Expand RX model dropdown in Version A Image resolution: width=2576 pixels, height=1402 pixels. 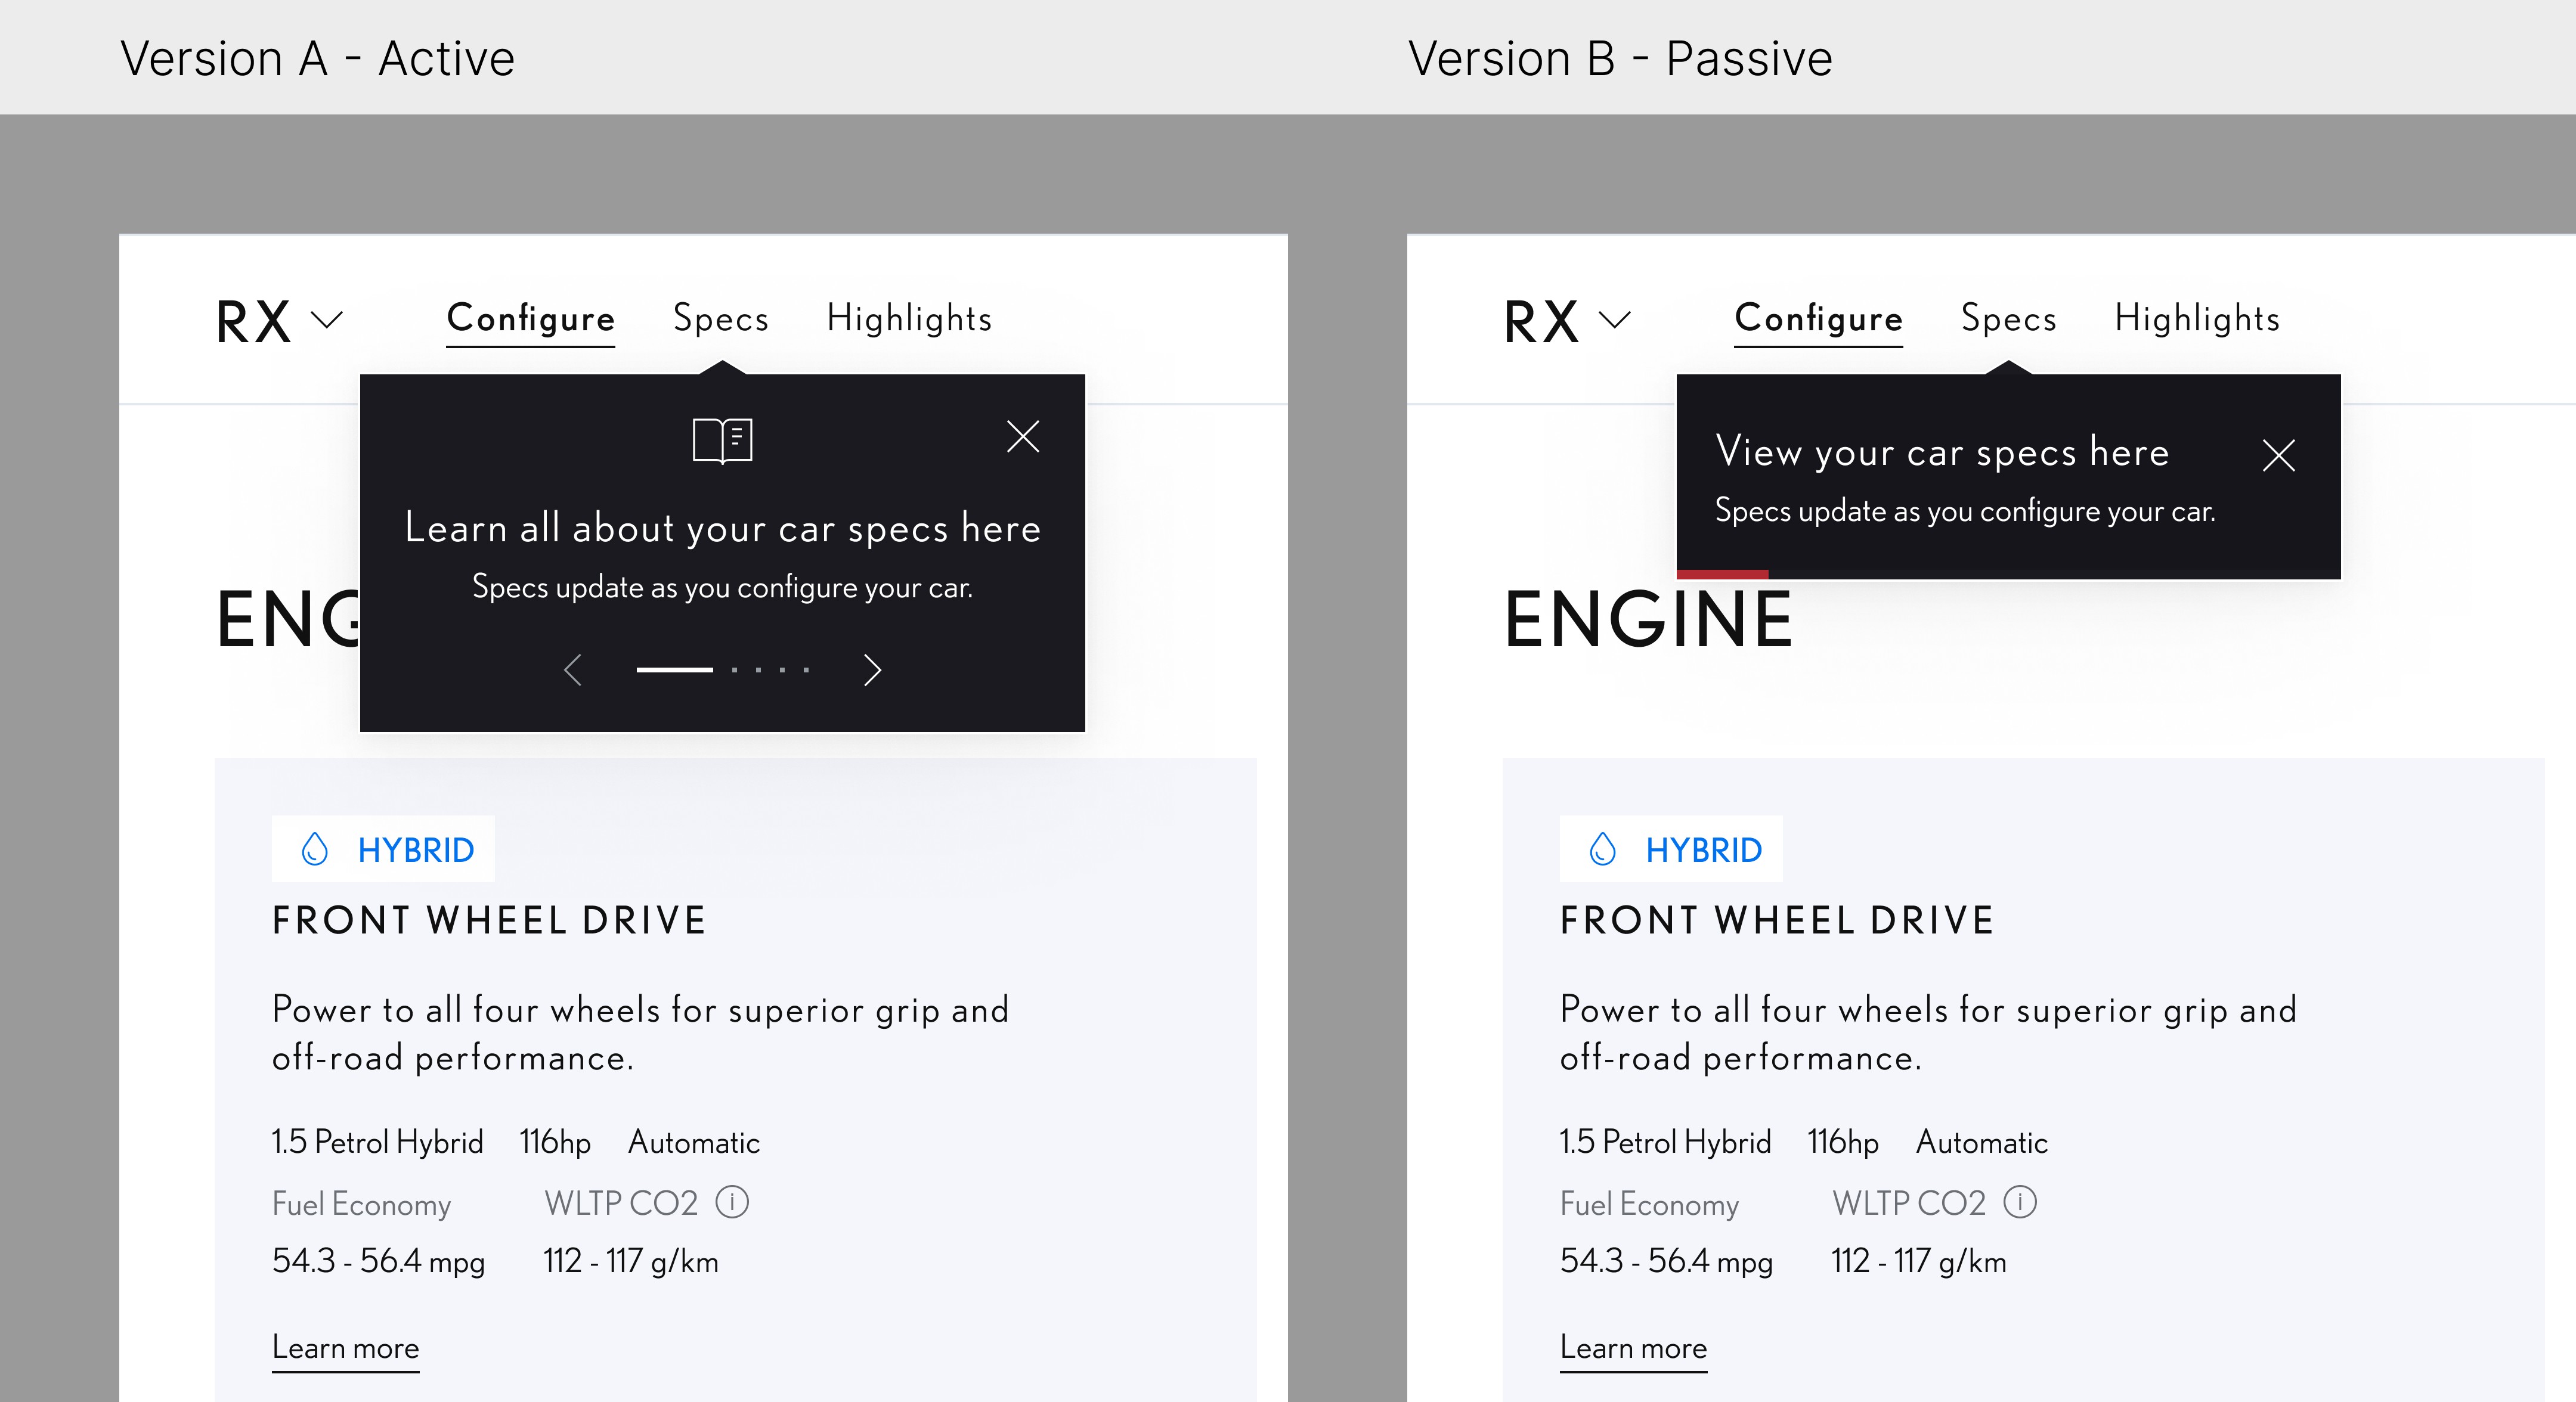[327, 320]
